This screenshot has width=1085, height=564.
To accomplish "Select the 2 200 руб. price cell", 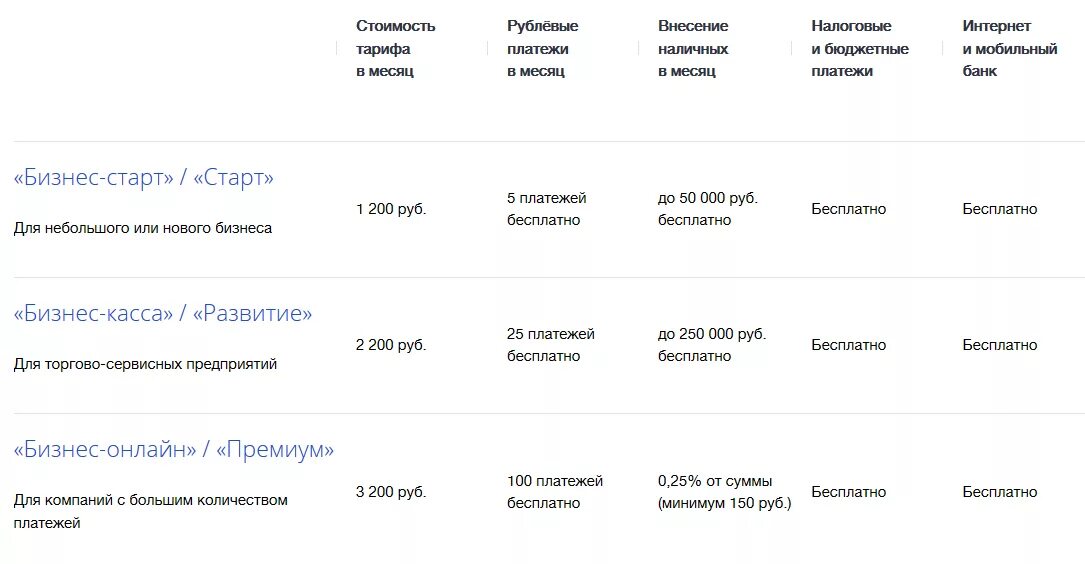I will pyautogui.click(x=391, y=345).
